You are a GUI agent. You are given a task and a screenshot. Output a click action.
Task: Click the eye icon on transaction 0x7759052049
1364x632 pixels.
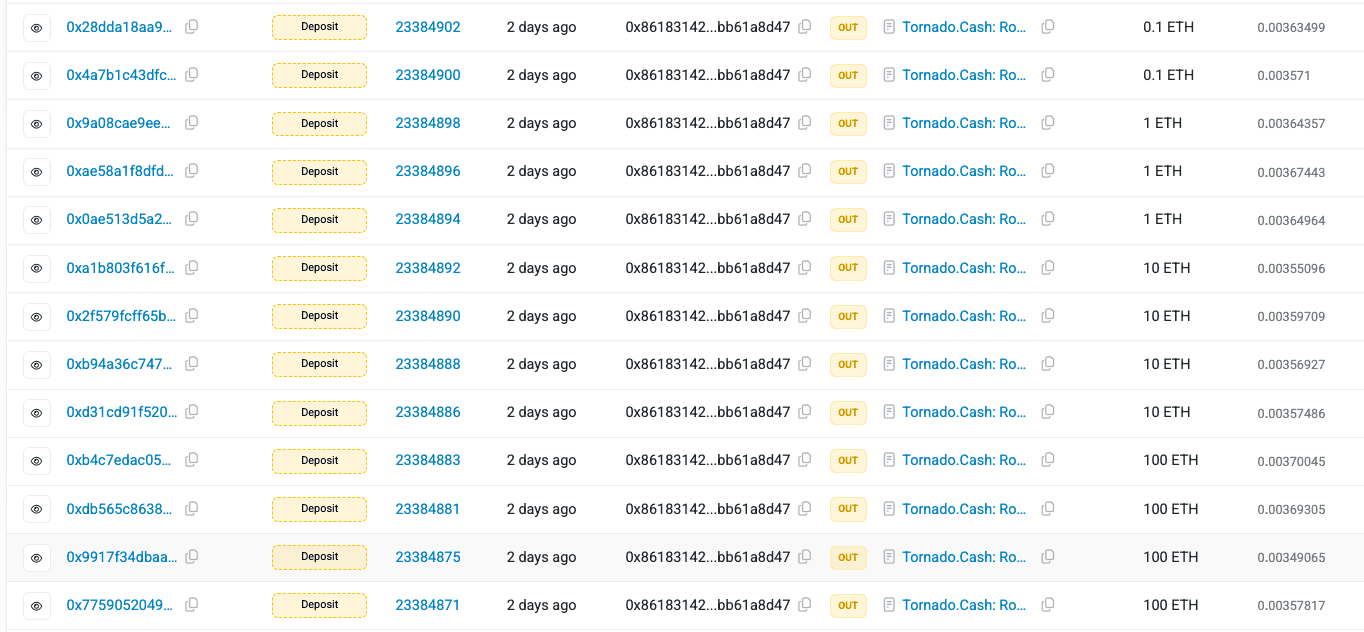click(36, 605)
